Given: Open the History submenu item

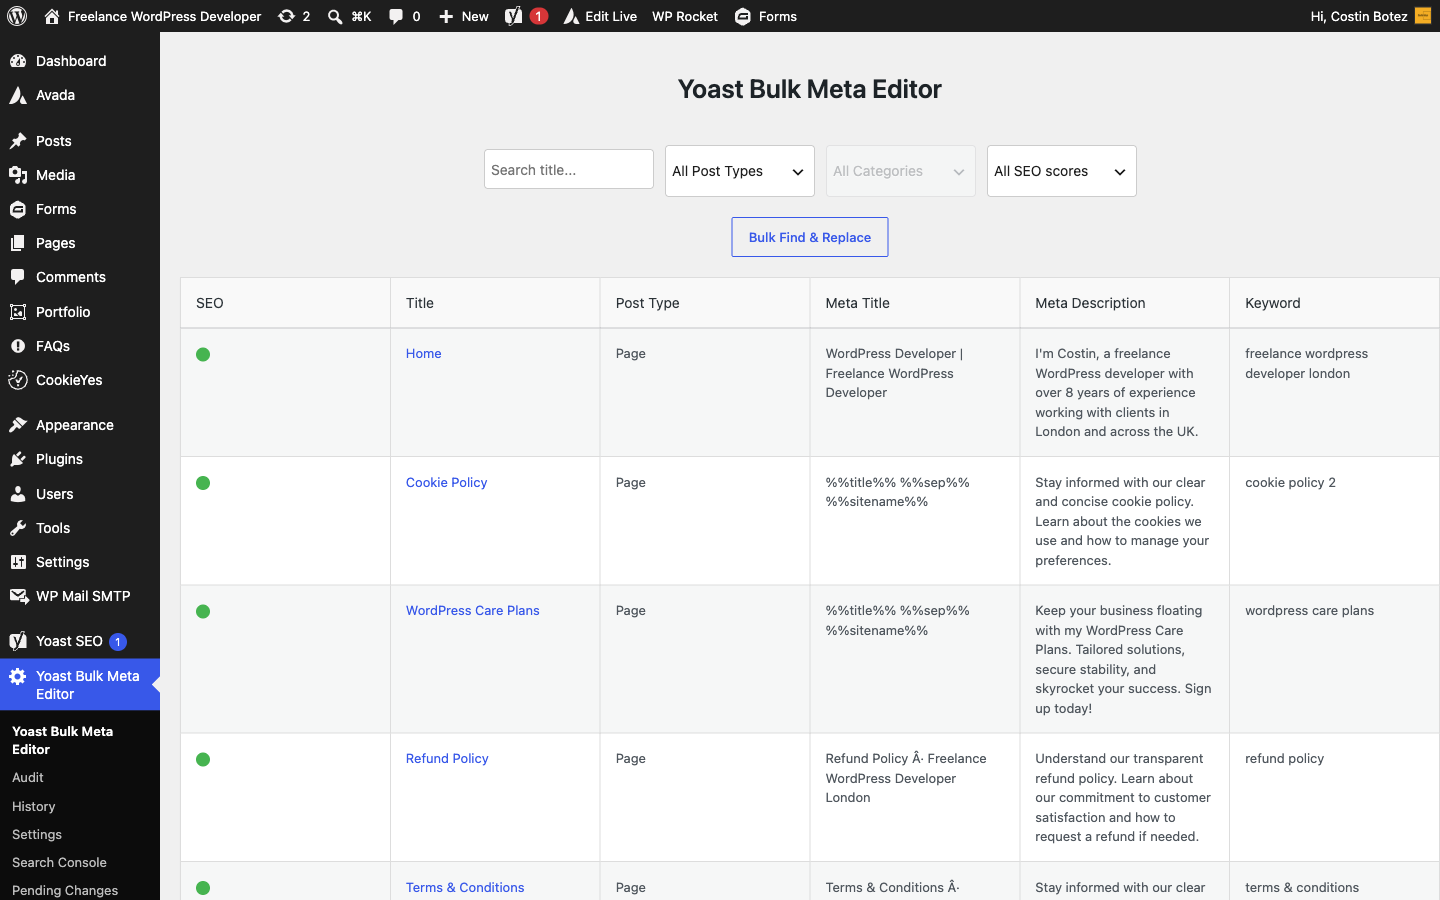Looking at the screenshot, I should [x=34, y=806].
